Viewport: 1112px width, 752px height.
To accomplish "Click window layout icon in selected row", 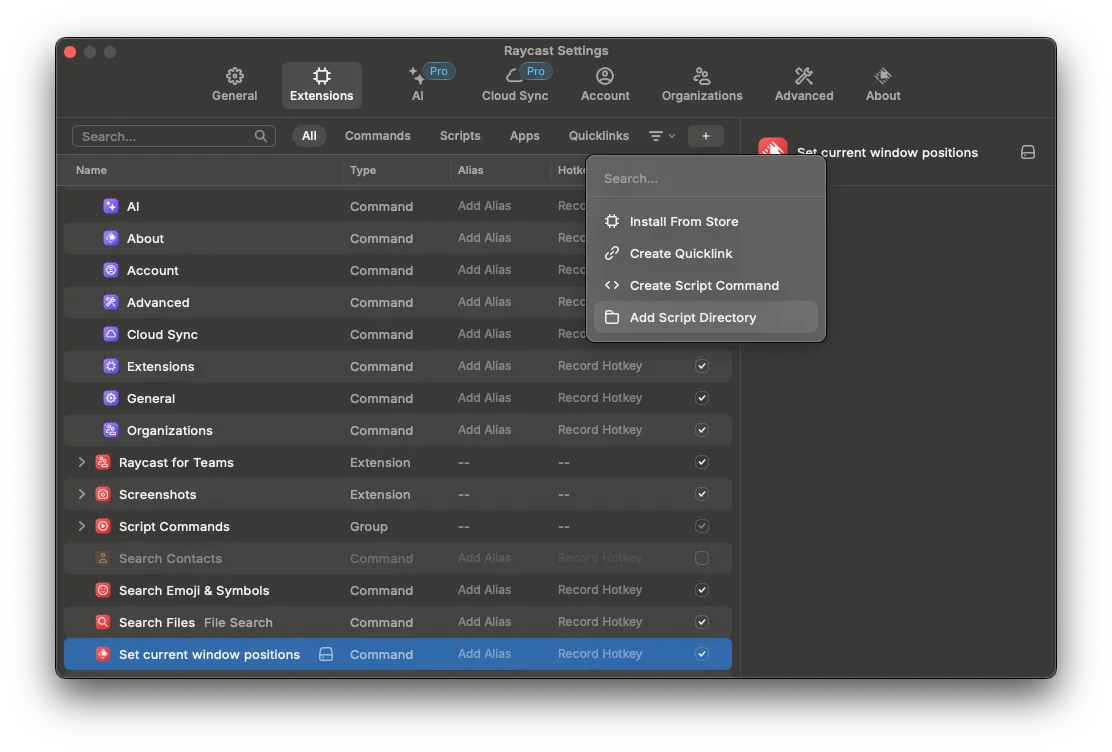I will pos(326,654).
